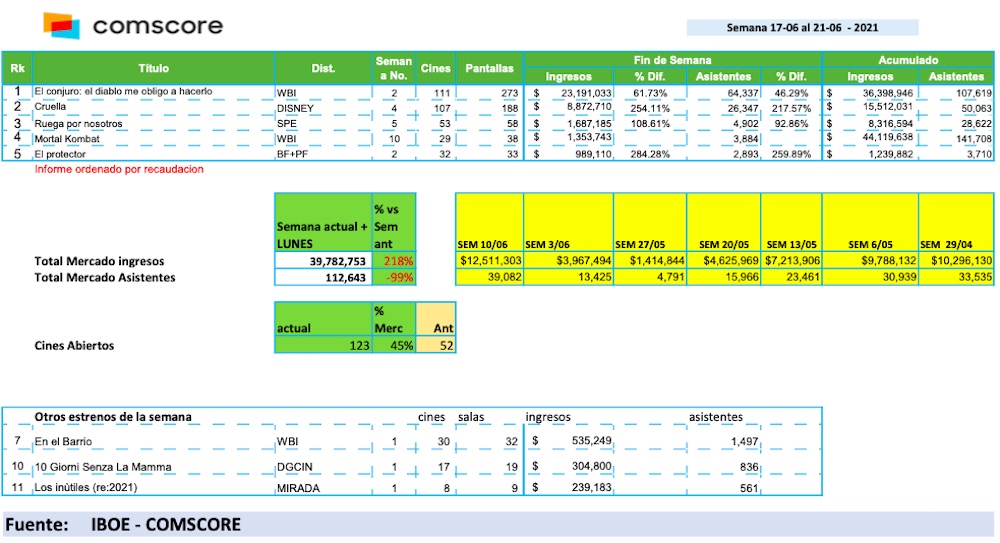Click the '% vs Sem ant' header cell
The image size is (1000, 543).
point(394,223)
